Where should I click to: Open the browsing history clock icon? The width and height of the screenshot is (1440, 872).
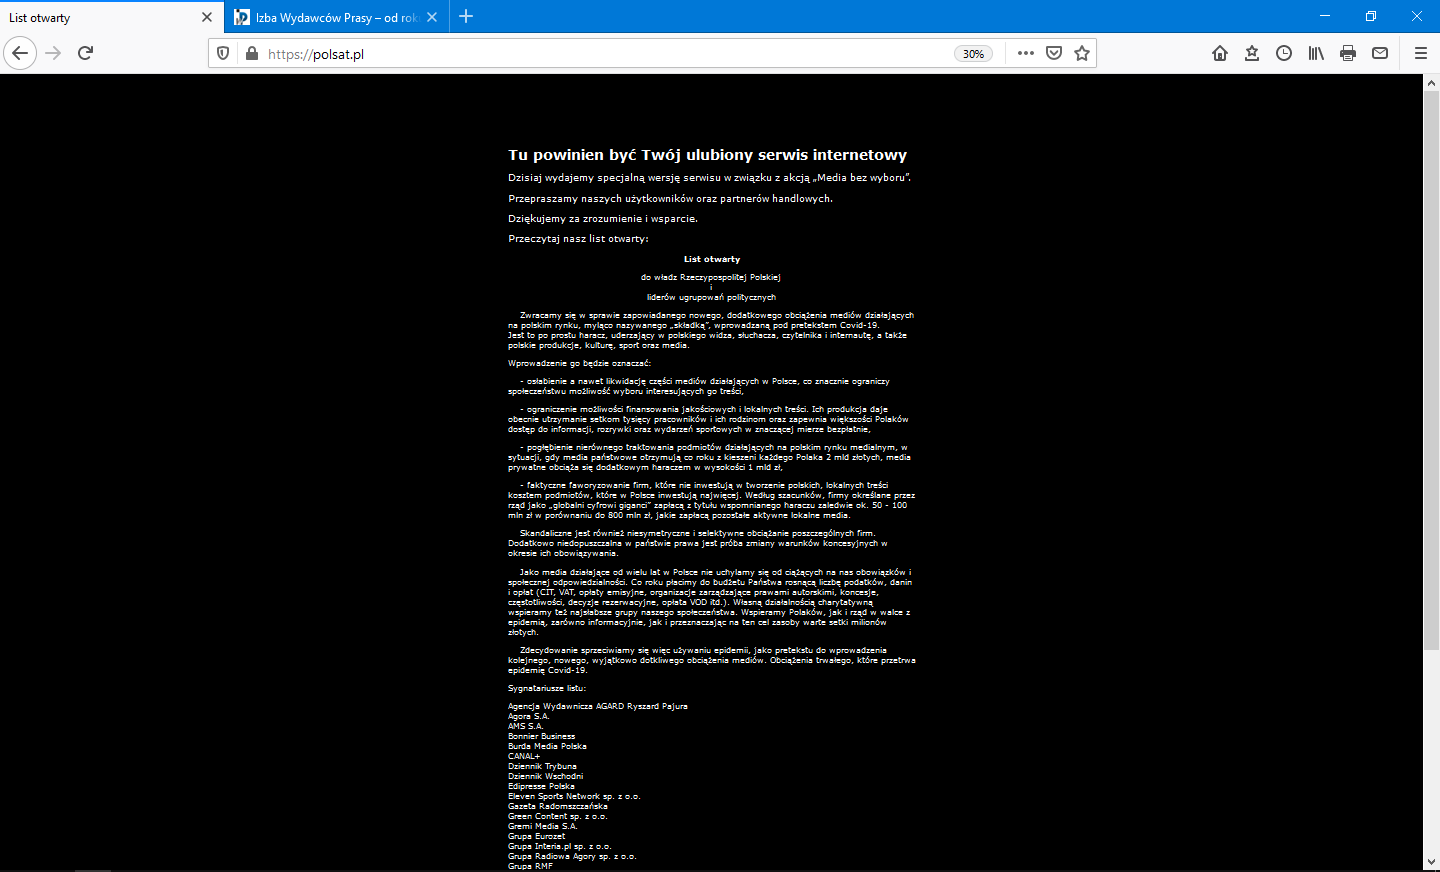(1284, 53)
